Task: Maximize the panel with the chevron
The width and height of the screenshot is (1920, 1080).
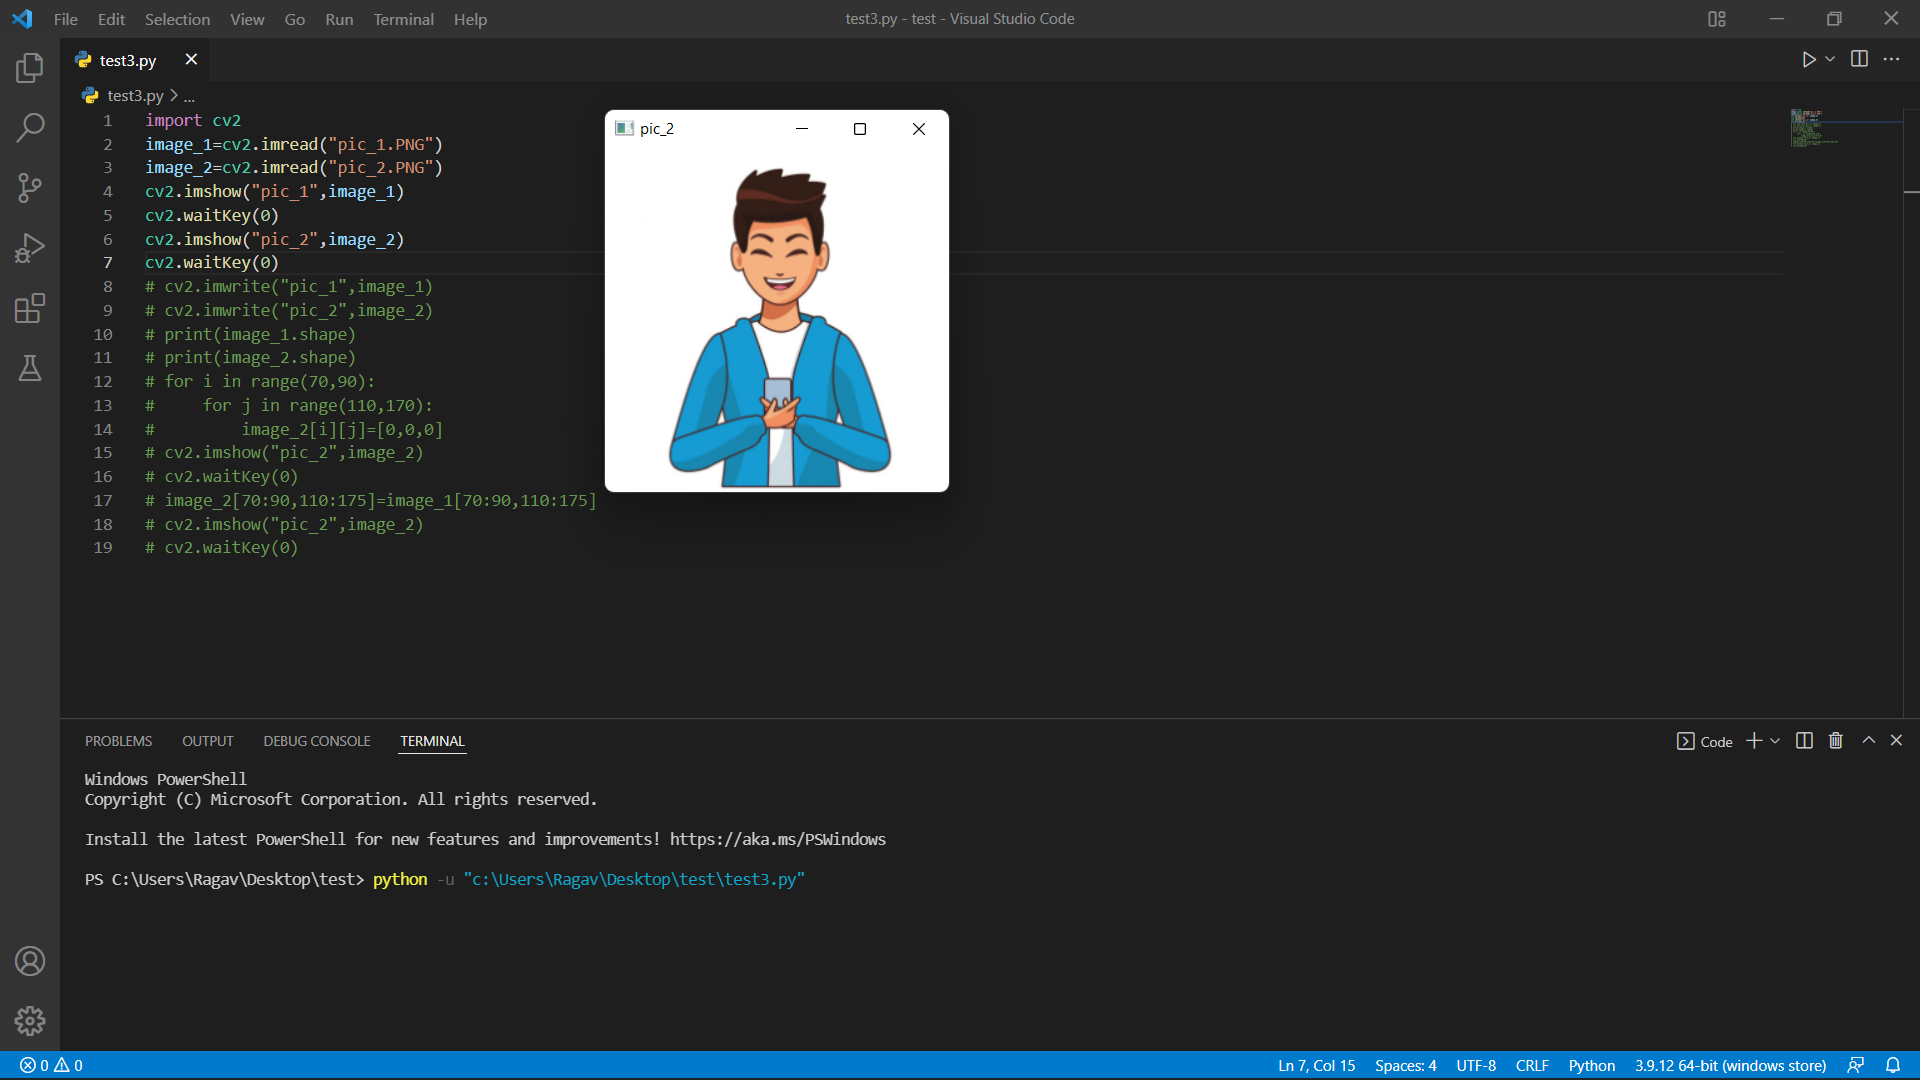Action: (x=1867, y=740)
